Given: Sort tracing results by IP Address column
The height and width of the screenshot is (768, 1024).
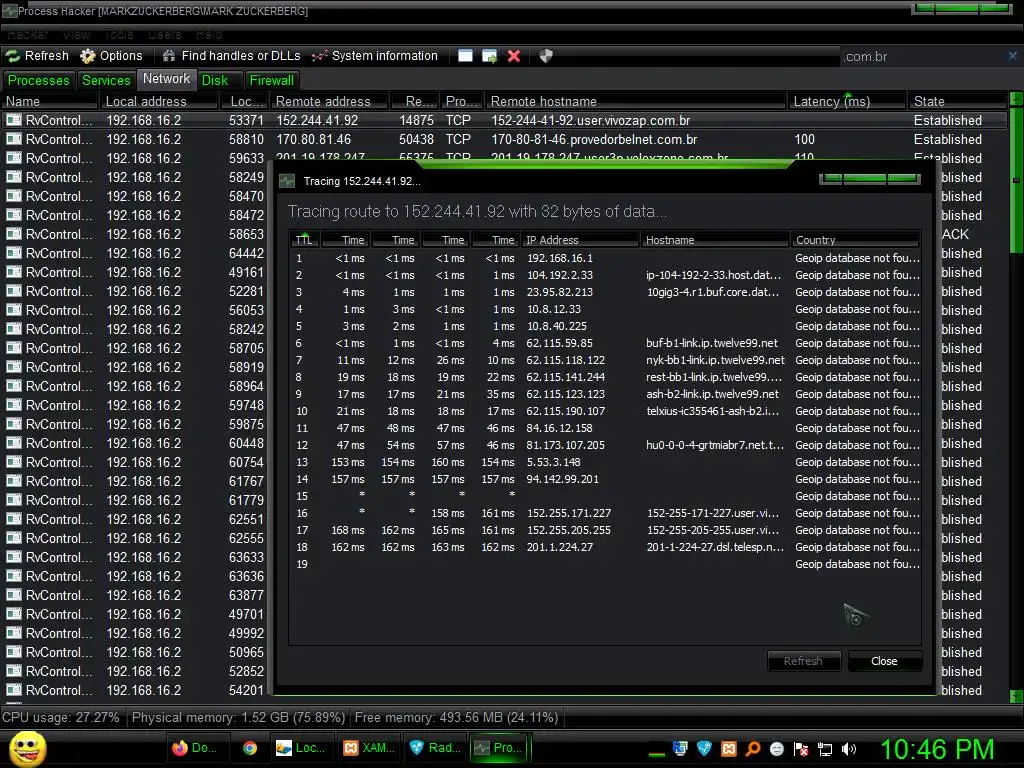Looking at the screenshot, I should [581, 240].
